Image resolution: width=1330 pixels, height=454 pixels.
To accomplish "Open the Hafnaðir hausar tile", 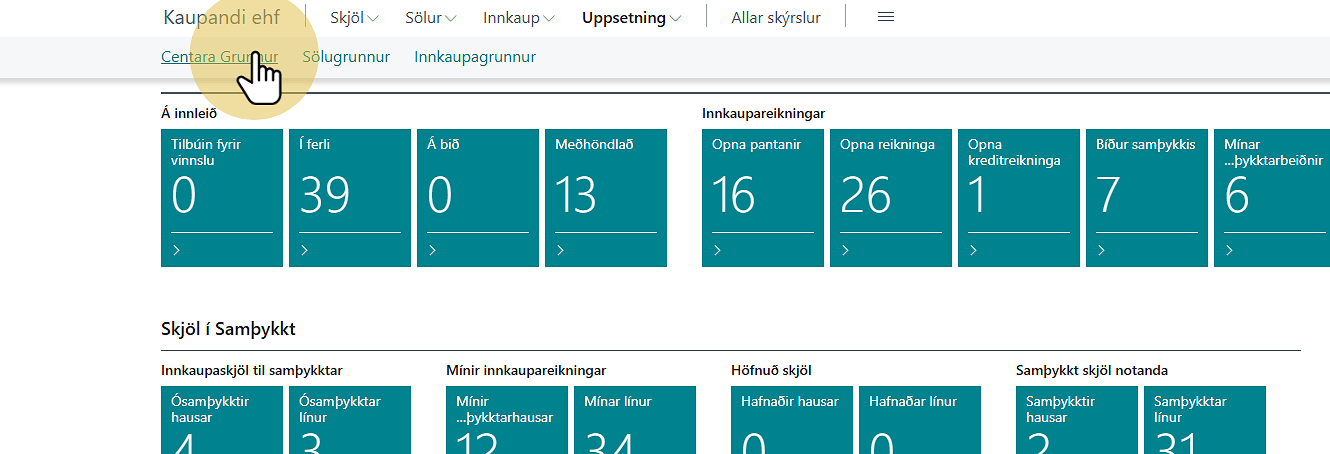I will tap(792, 420).
